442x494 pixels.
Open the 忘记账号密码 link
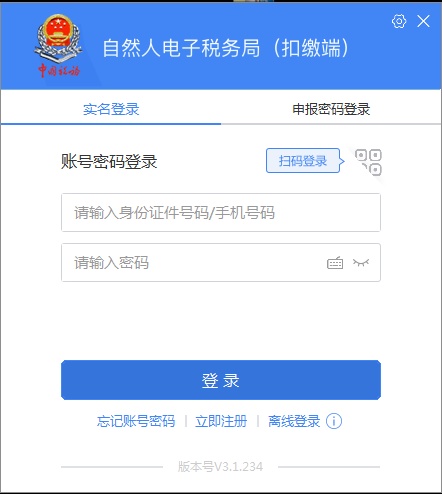[x=136, y=421]
